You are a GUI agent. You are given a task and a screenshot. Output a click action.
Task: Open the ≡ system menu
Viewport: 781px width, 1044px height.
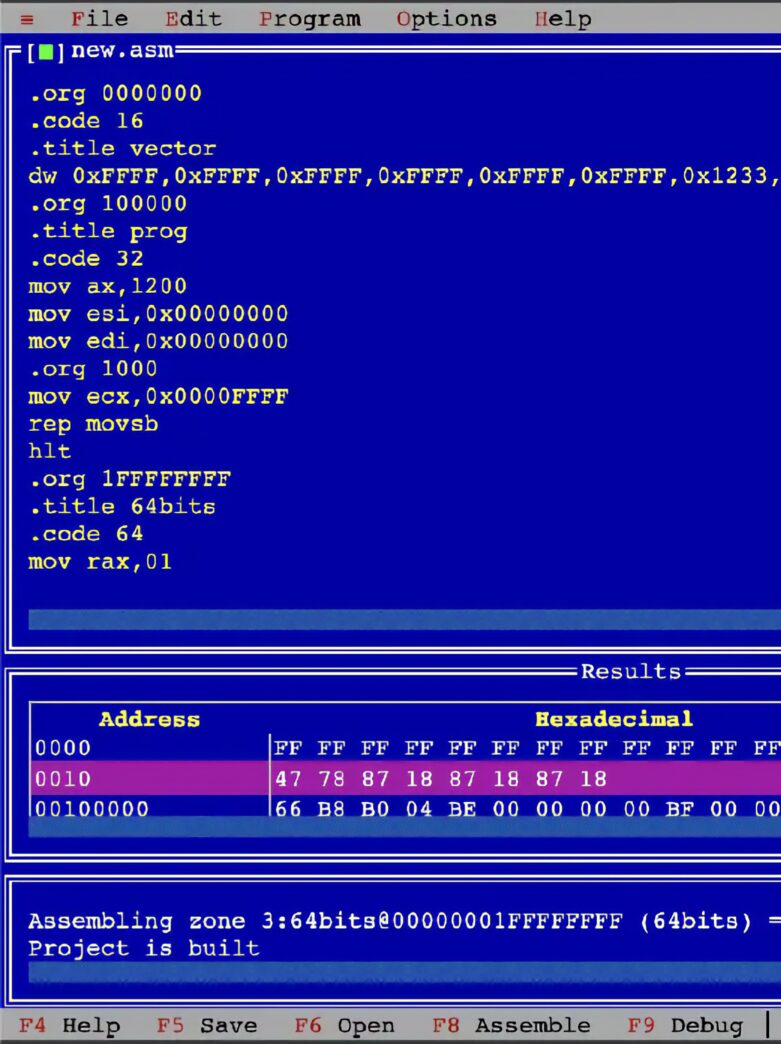point(27,19)
